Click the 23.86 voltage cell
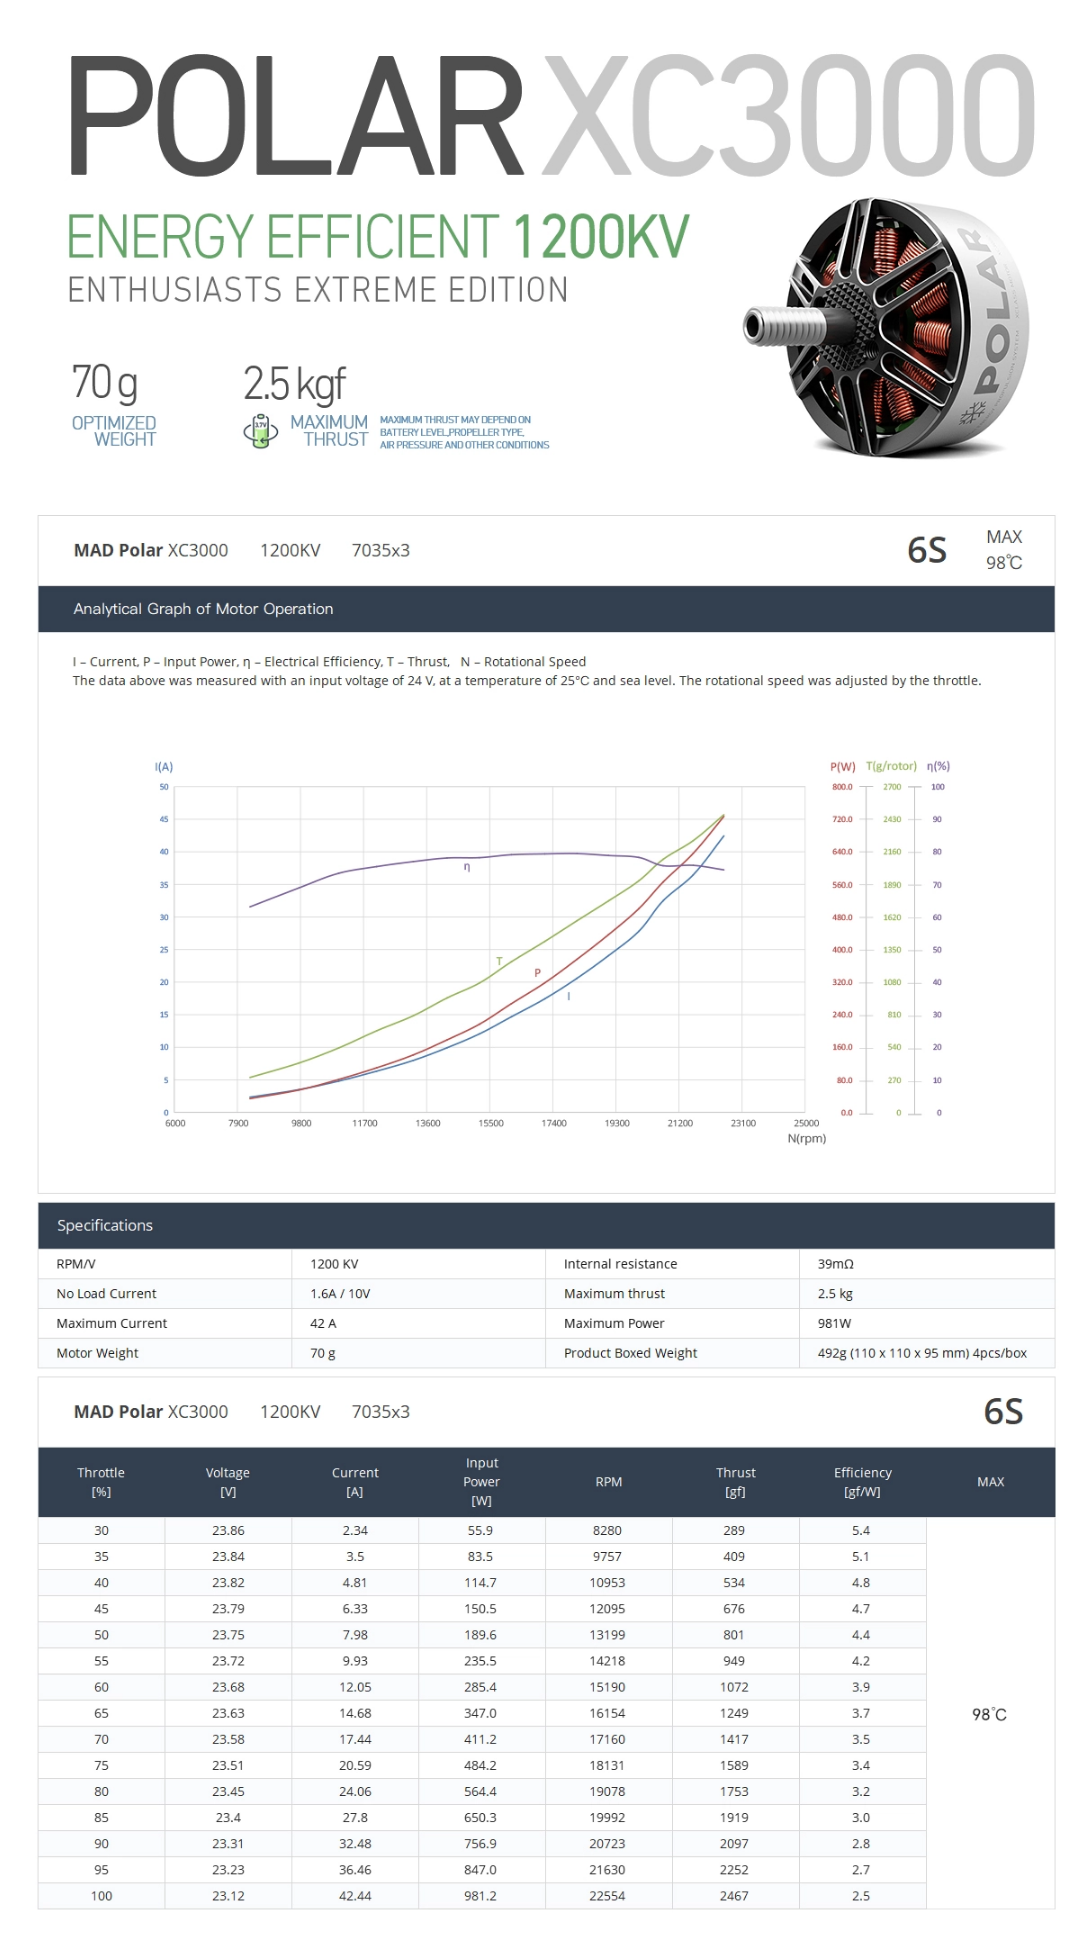Viewport: 1083px width, 1953px height. point(228,1531)
